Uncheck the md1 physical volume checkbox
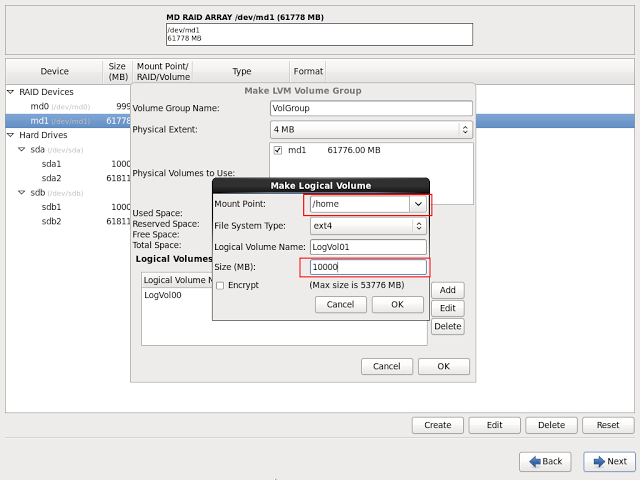 click(278, 150)
